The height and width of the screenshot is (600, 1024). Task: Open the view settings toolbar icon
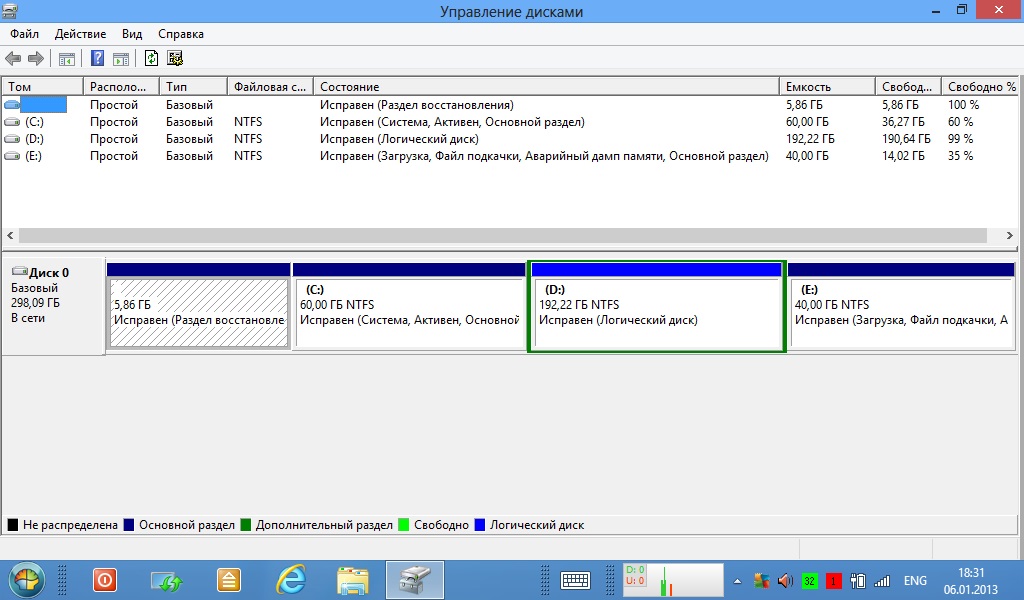point(175,58)
